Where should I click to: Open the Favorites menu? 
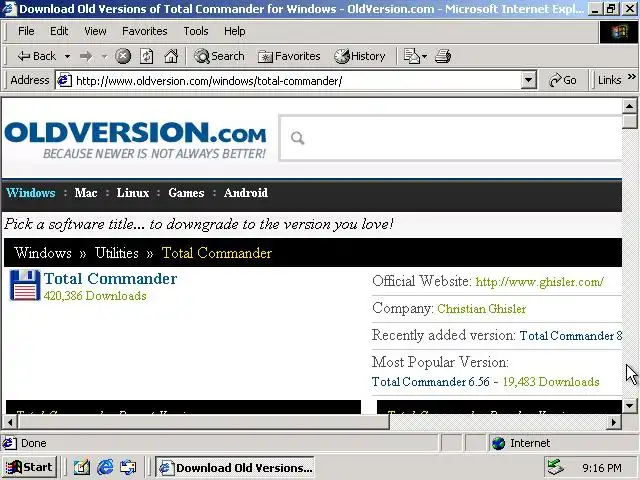(144, 31)
